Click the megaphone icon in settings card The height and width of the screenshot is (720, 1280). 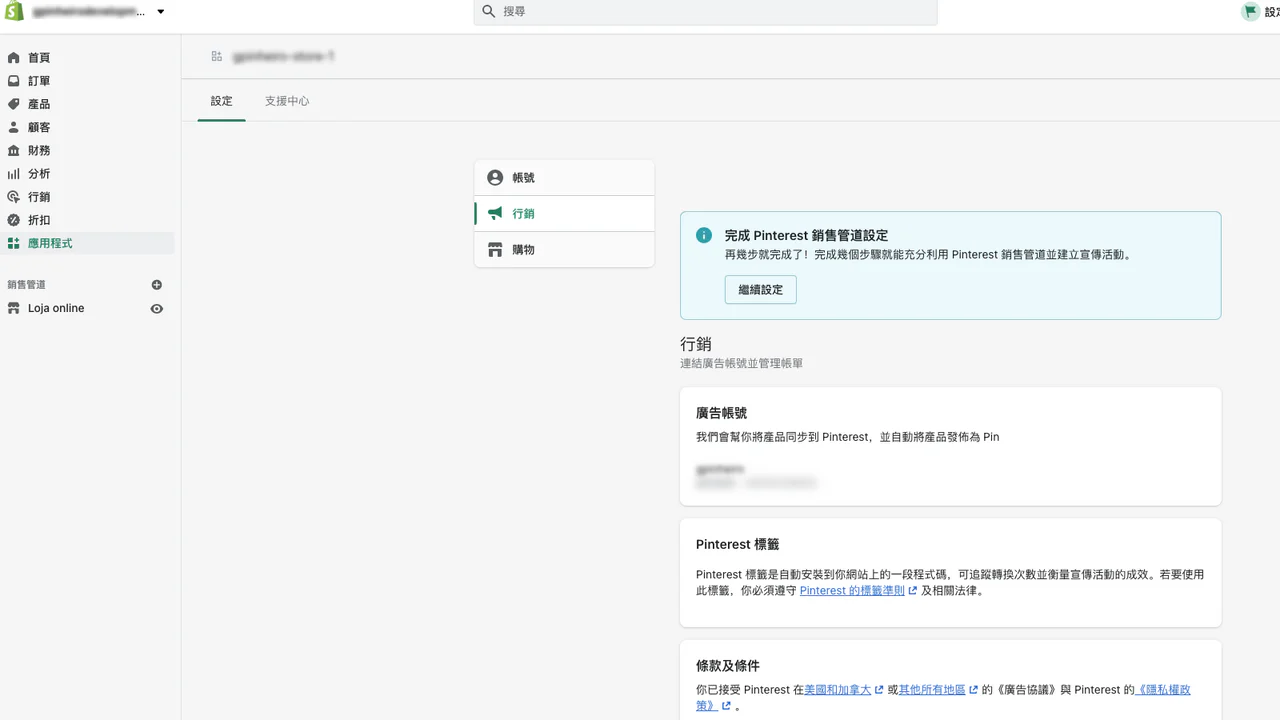[x=495, y=214]
